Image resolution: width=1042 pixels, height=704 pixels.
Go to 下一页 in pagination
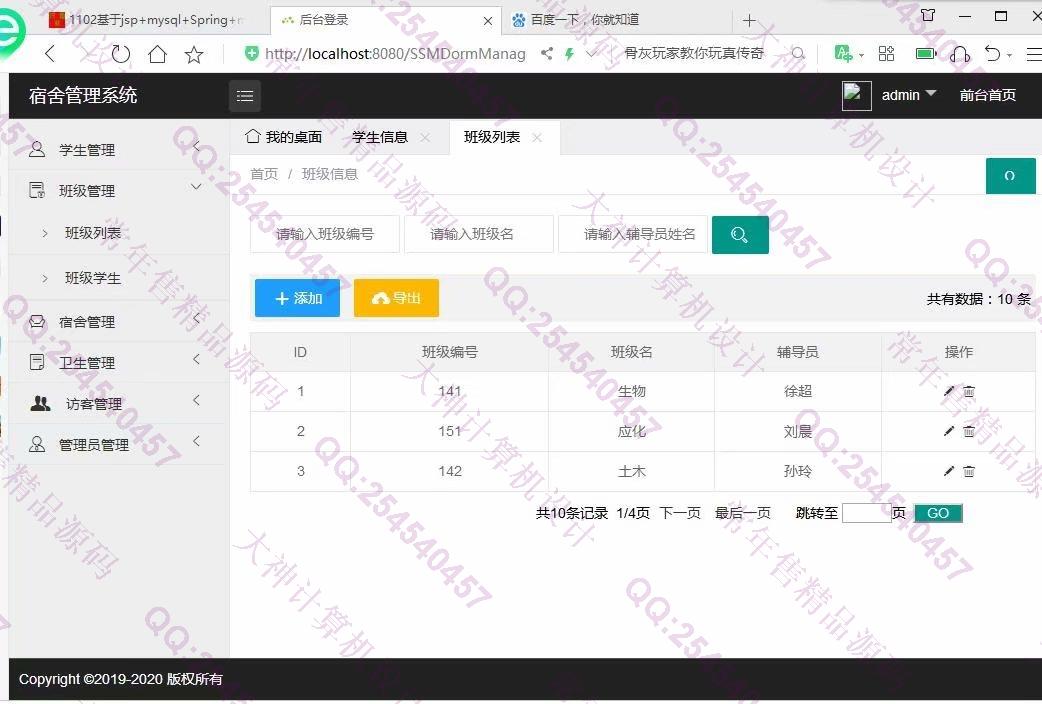coord(680,513)
